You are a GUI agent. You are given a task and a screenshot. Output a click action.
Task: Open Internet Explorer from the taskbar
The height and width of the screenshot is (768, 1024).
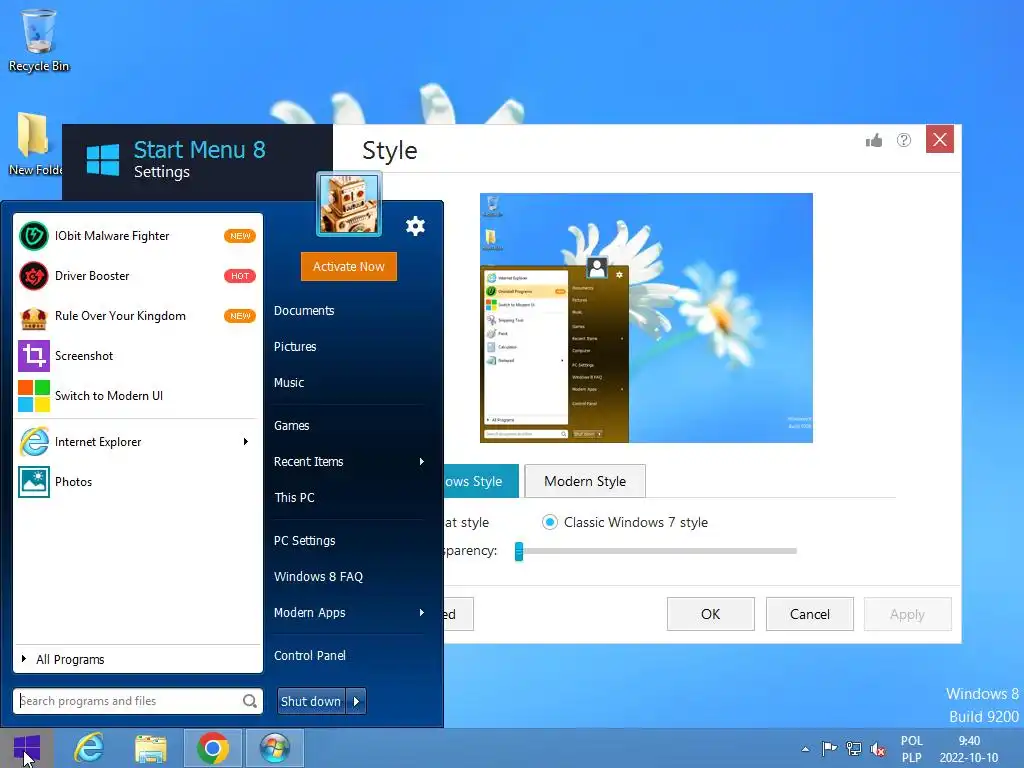tap(89, 748)
